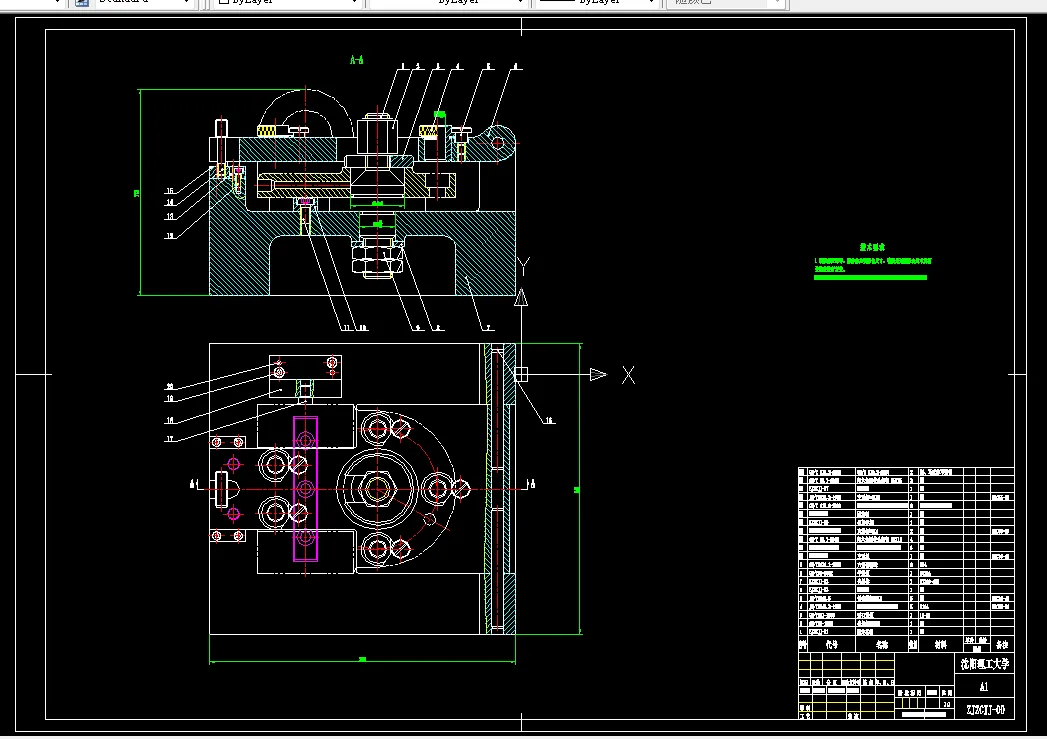Select the magenta rectangle in plan view
This screenshot has width=1047, height=739.
click(x=305, y=487)
